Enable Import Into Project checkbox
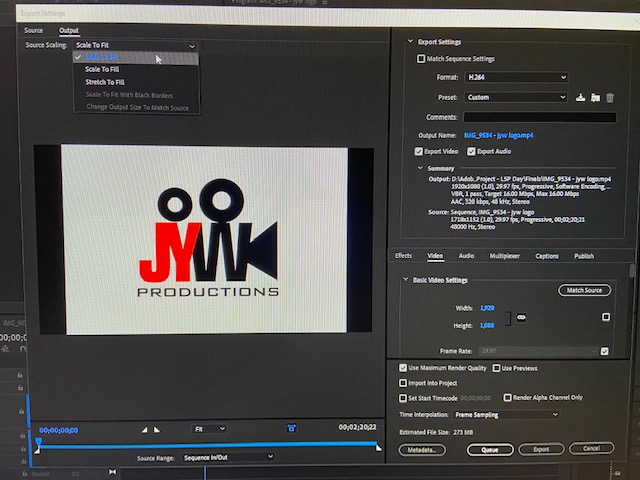Image resolution: width=640 pixels, height=480 pixels. pyautogui.click(x=403, y=383)
